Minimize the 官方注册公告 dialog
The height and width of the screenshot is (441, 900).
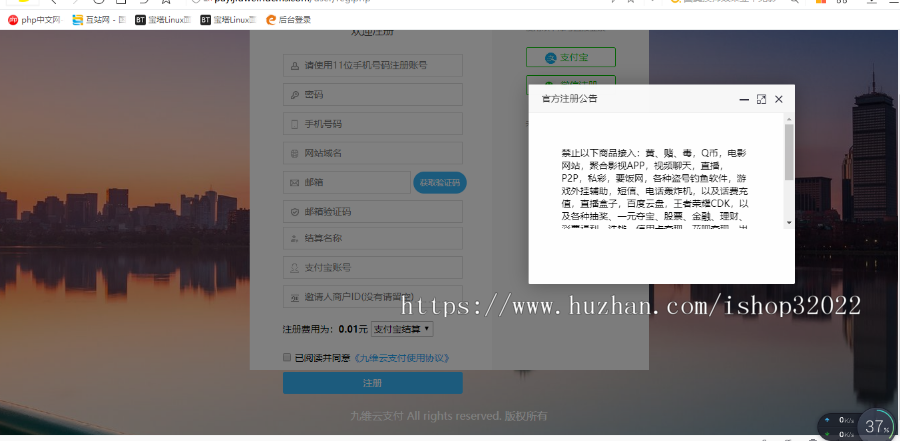[x=744, y=99]
